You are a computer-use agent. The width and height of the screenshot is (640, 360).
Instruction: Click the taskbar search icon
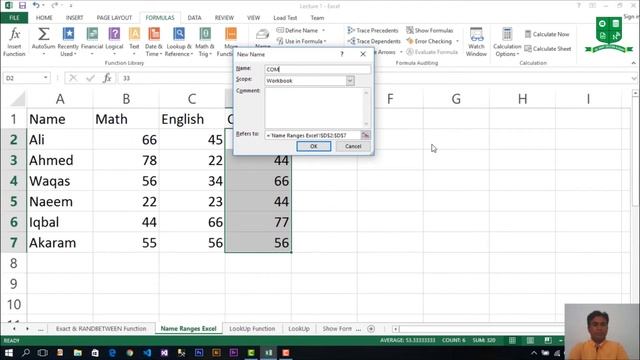point(26,353)
